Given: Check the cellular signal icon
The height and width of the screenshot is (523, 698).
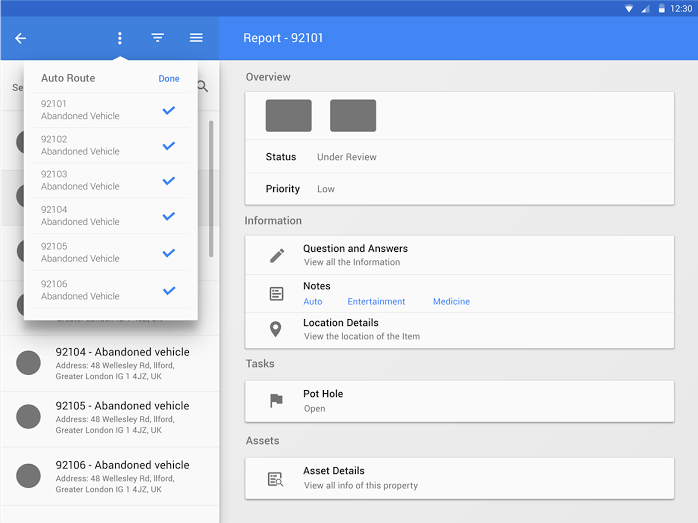Looking at the screenshot, I should [645, 8].
